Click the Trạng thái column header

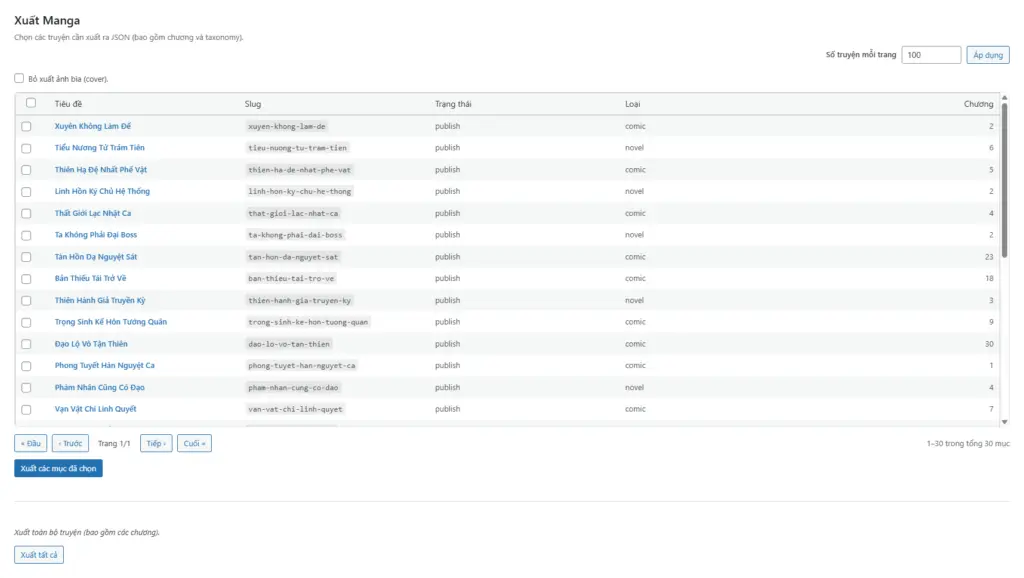coord(453,104)
